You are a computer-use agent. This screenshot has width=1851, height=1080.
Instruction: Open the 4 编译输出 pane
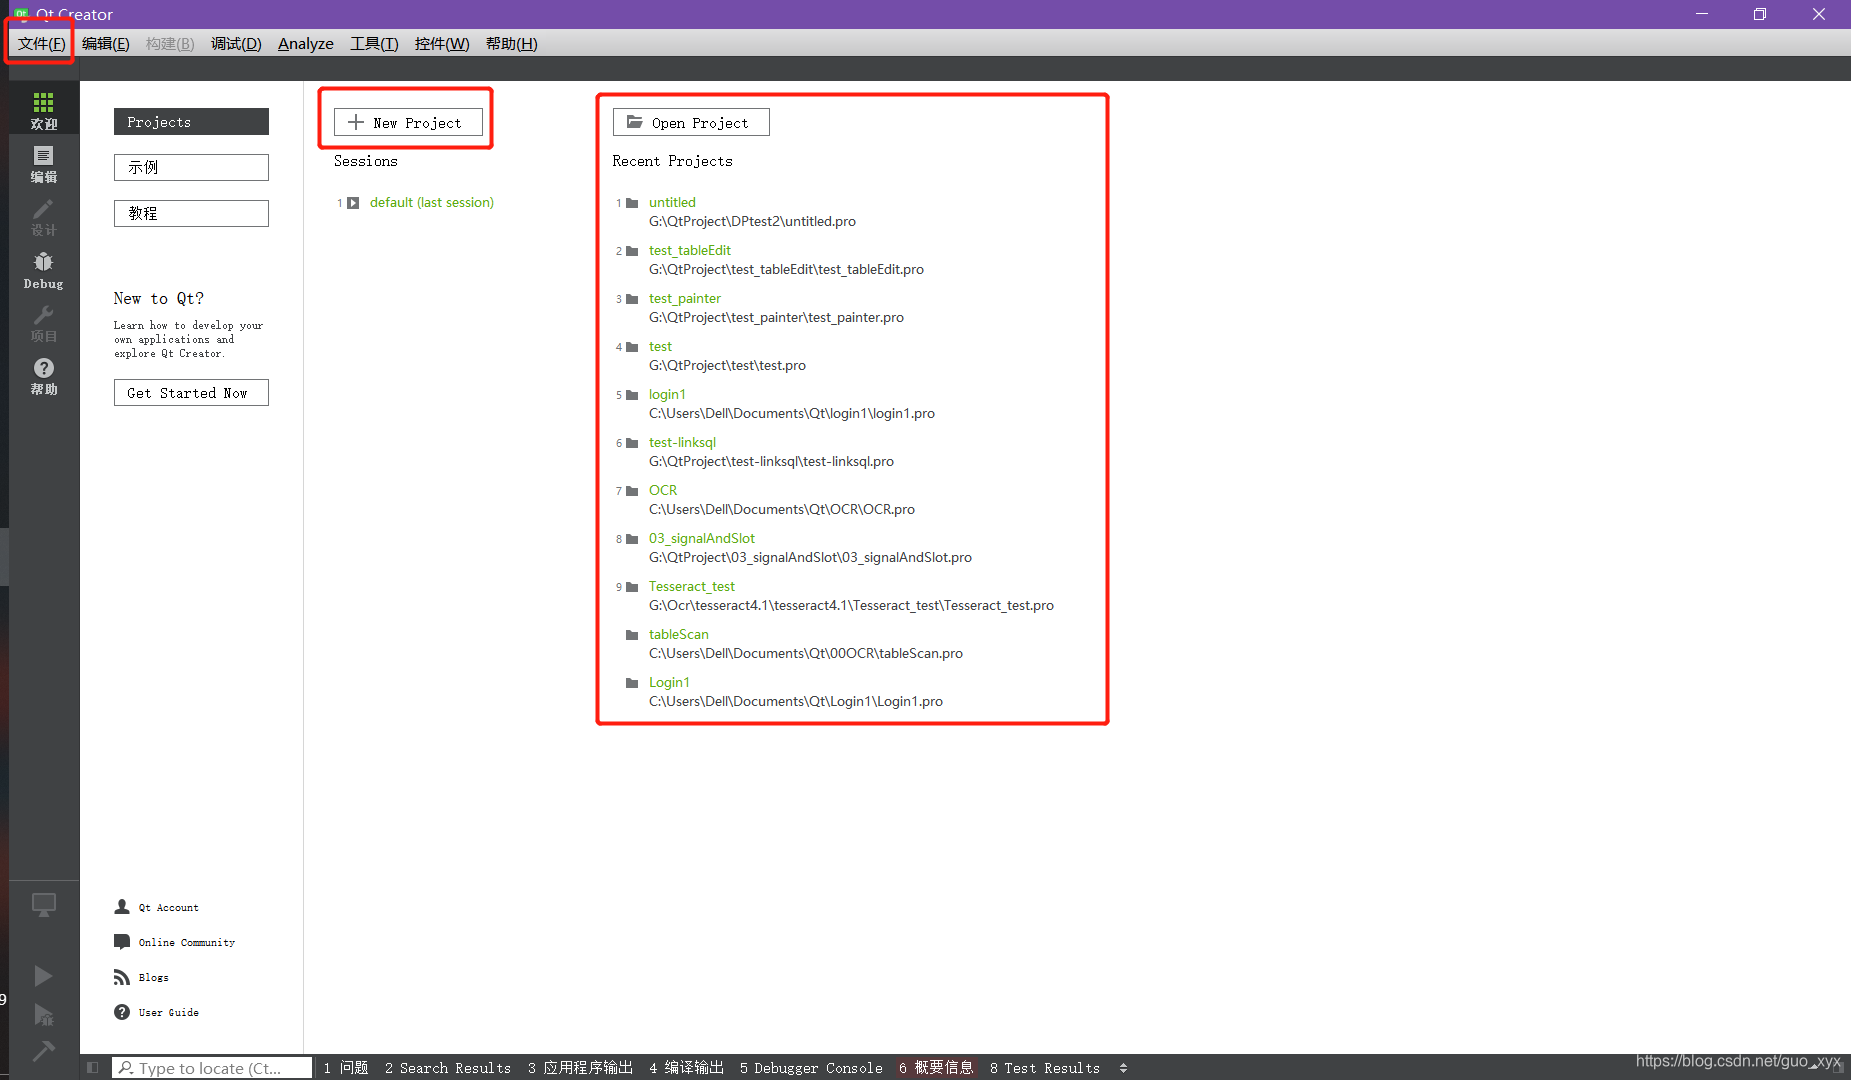[687, 1068]
